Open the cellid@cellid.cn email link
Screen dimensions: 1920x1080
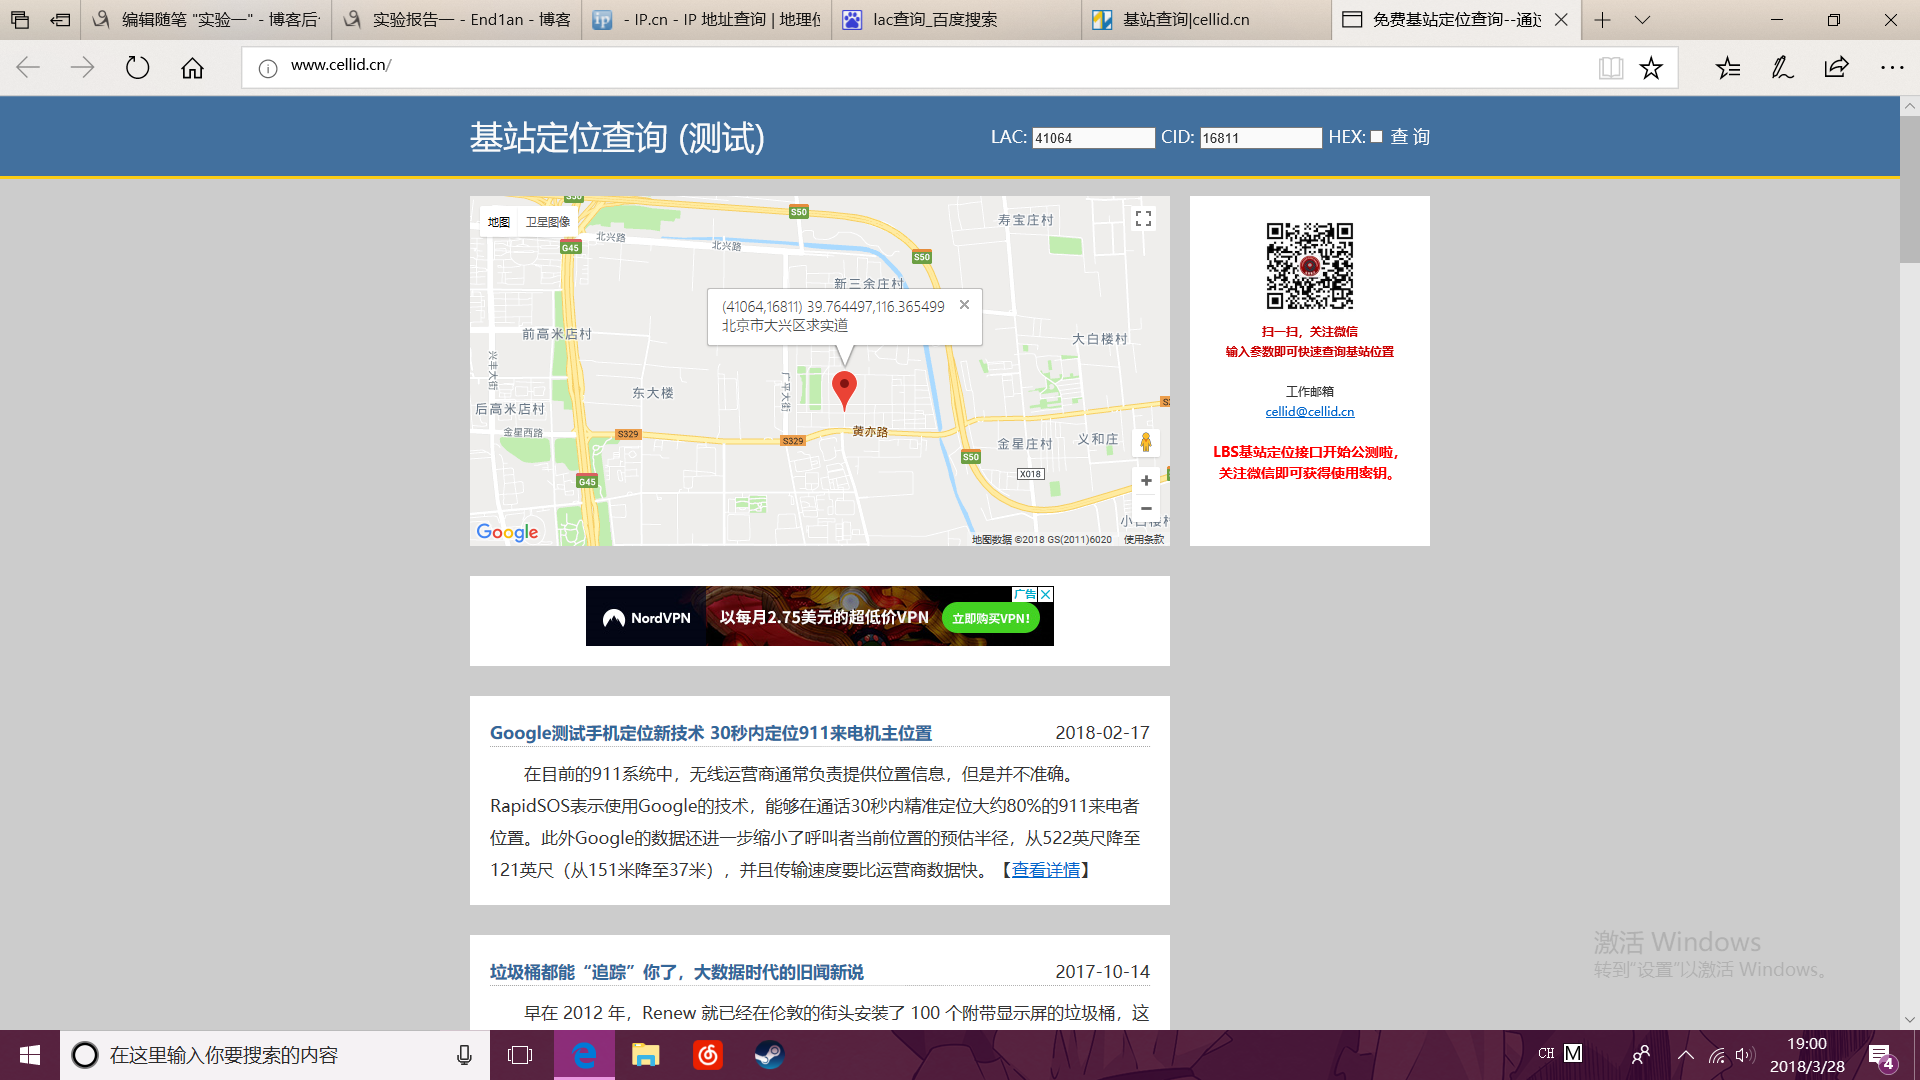coord(1309,411)
